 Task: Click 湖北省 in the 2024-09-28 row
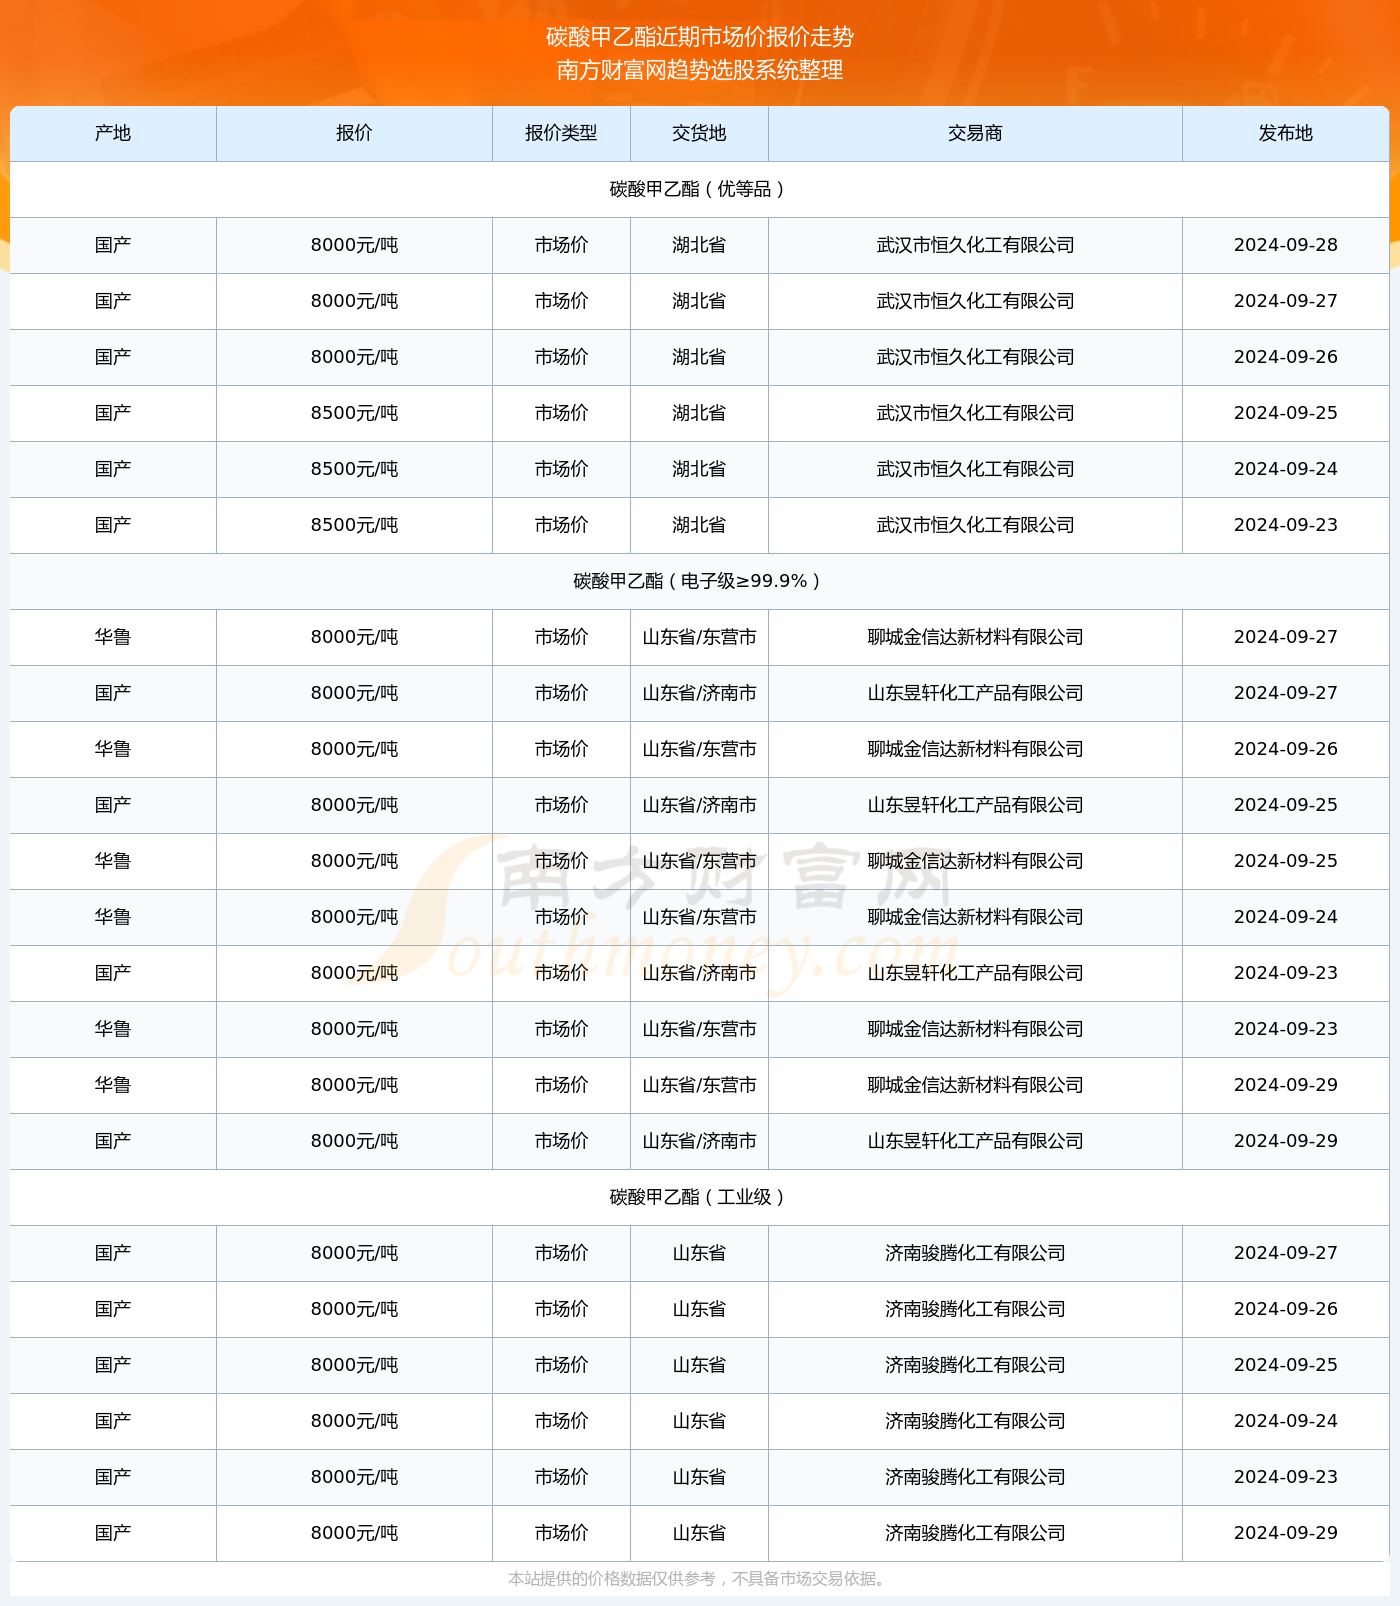699,245
